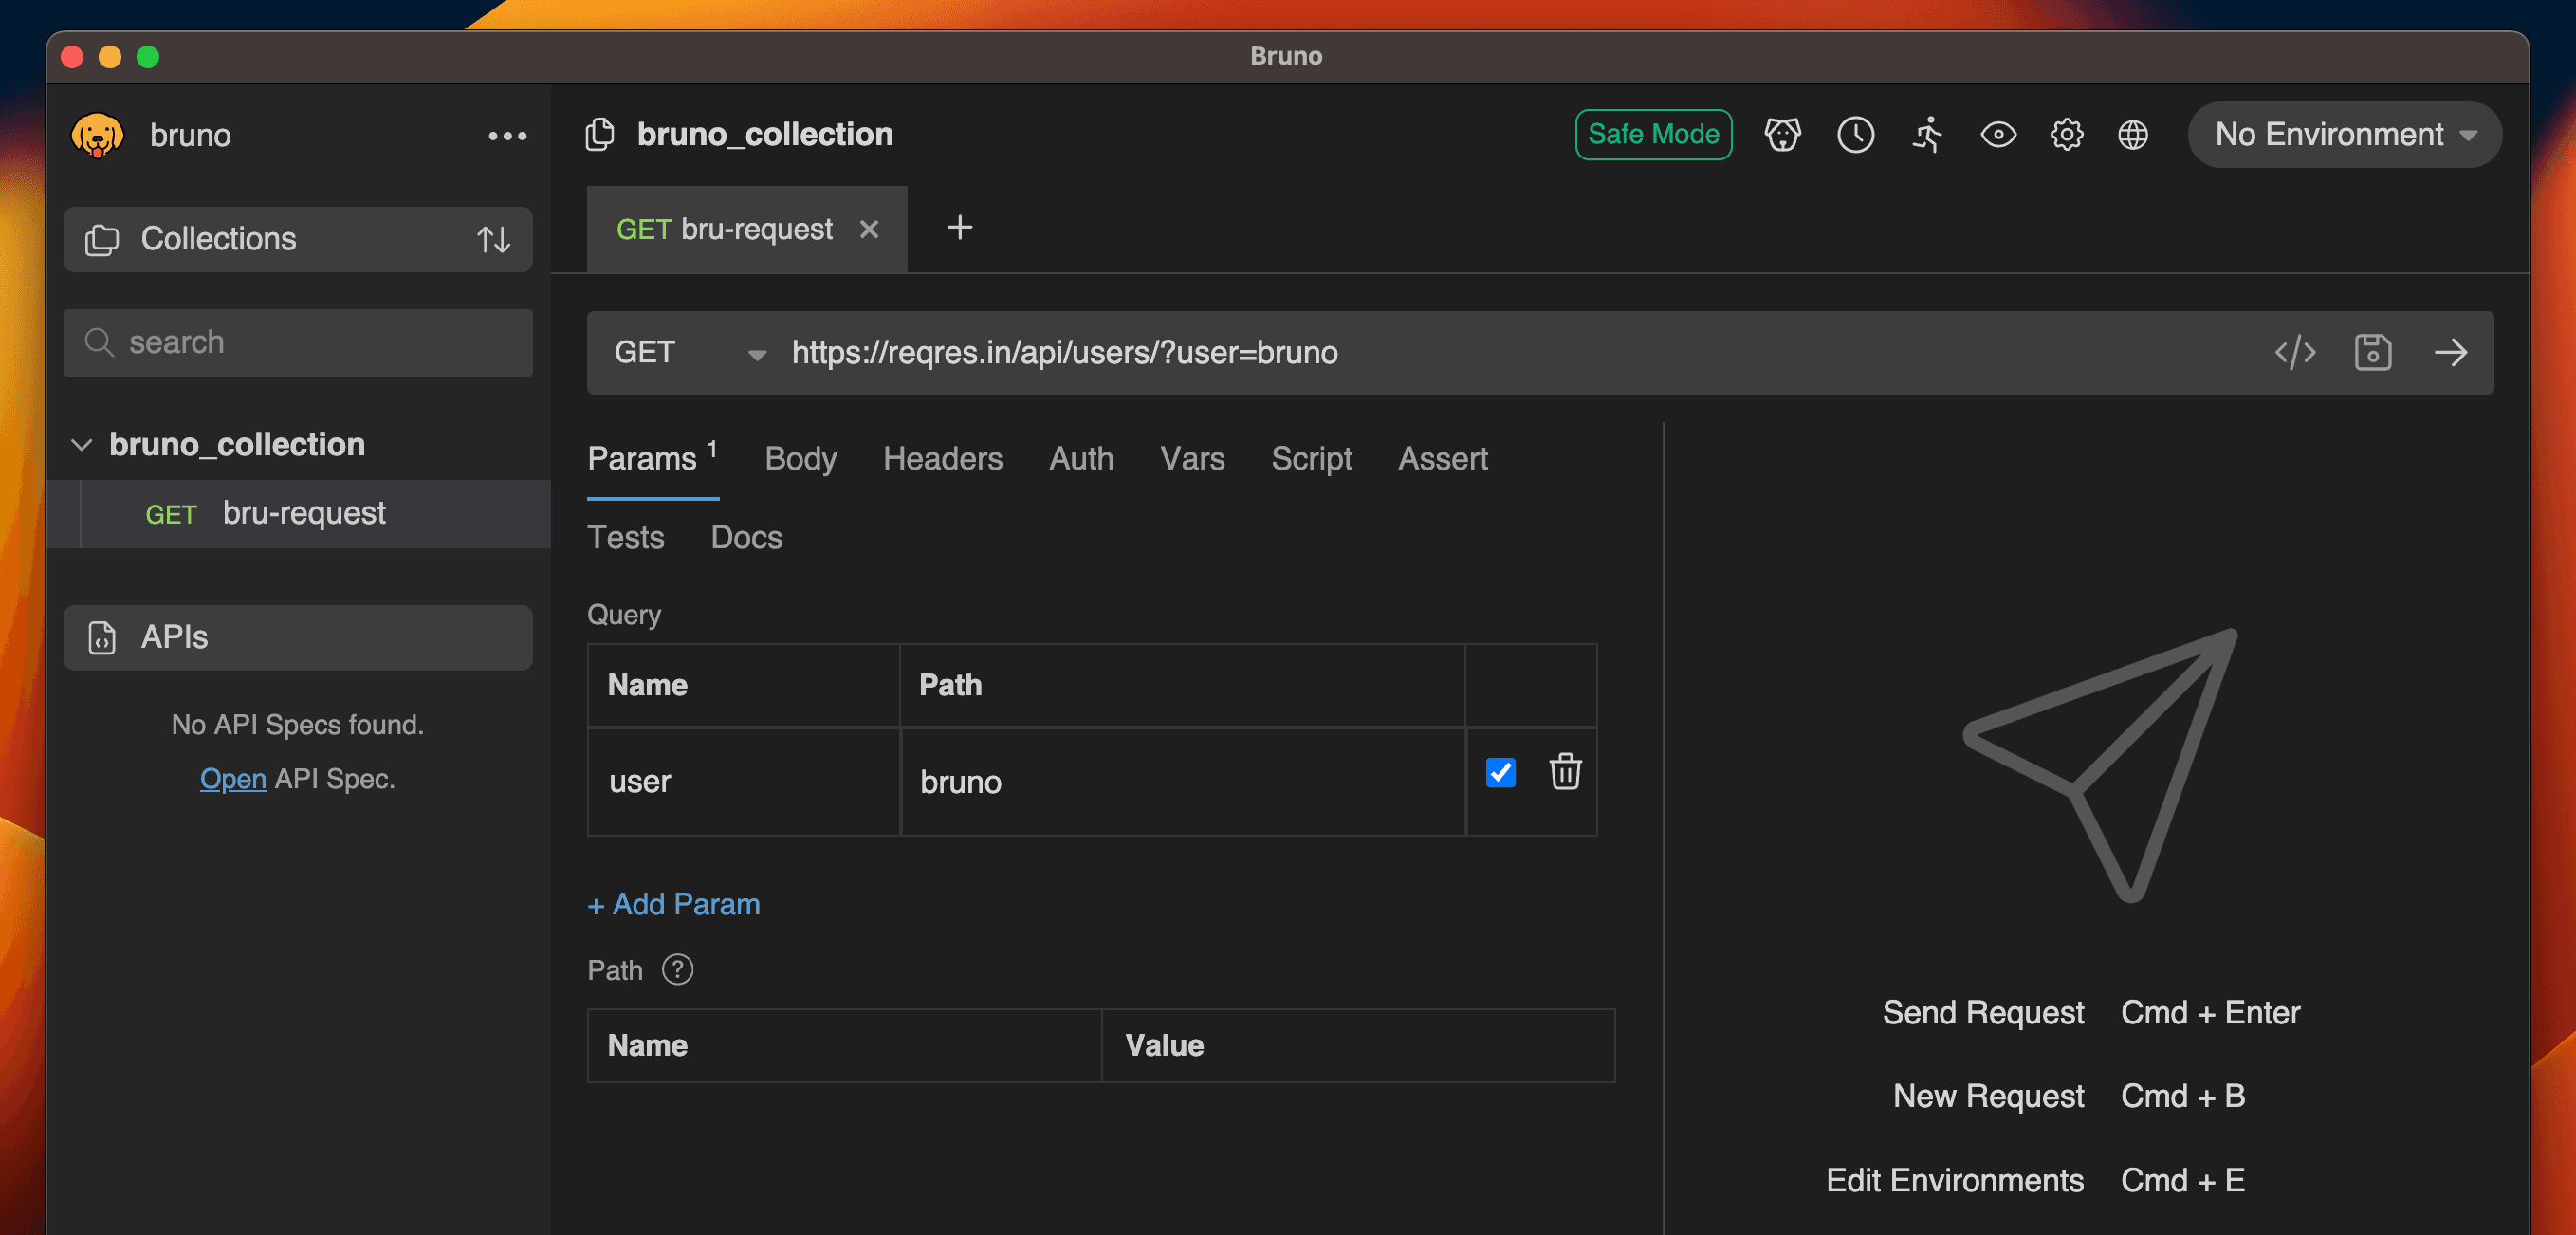
Task: Switch to the Headers tab
Action: tap(943, 458)
